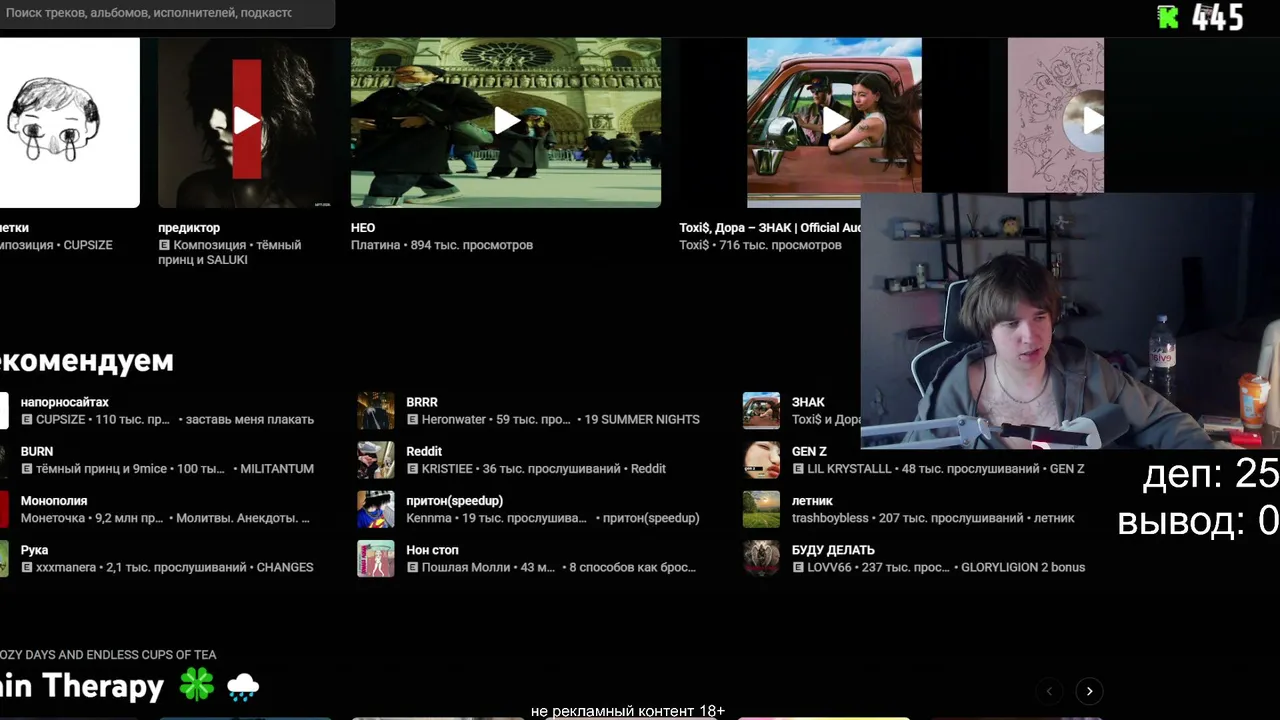Click the GEN Z song cover art
This screenshot has width=1280, height=720.
(761, 460)
